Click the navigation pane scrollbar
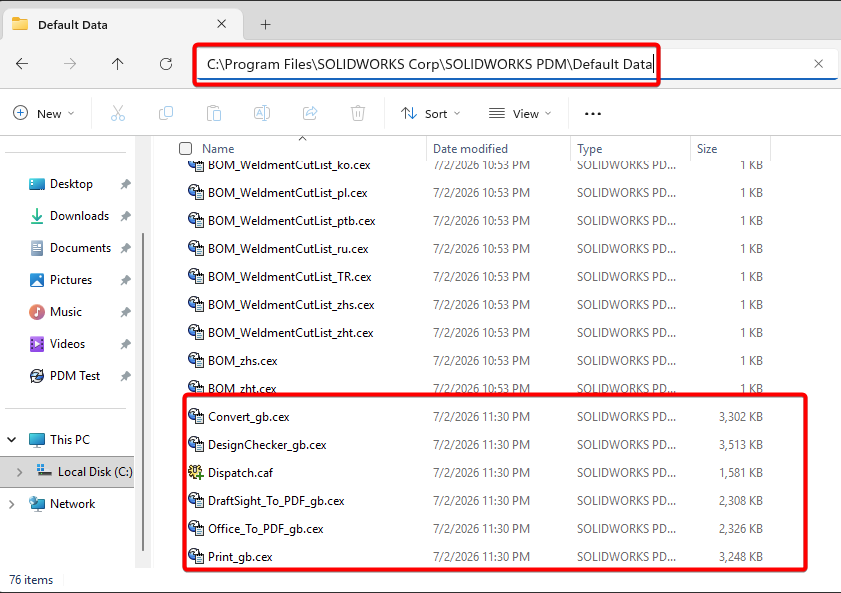 [x=143, y=391]
